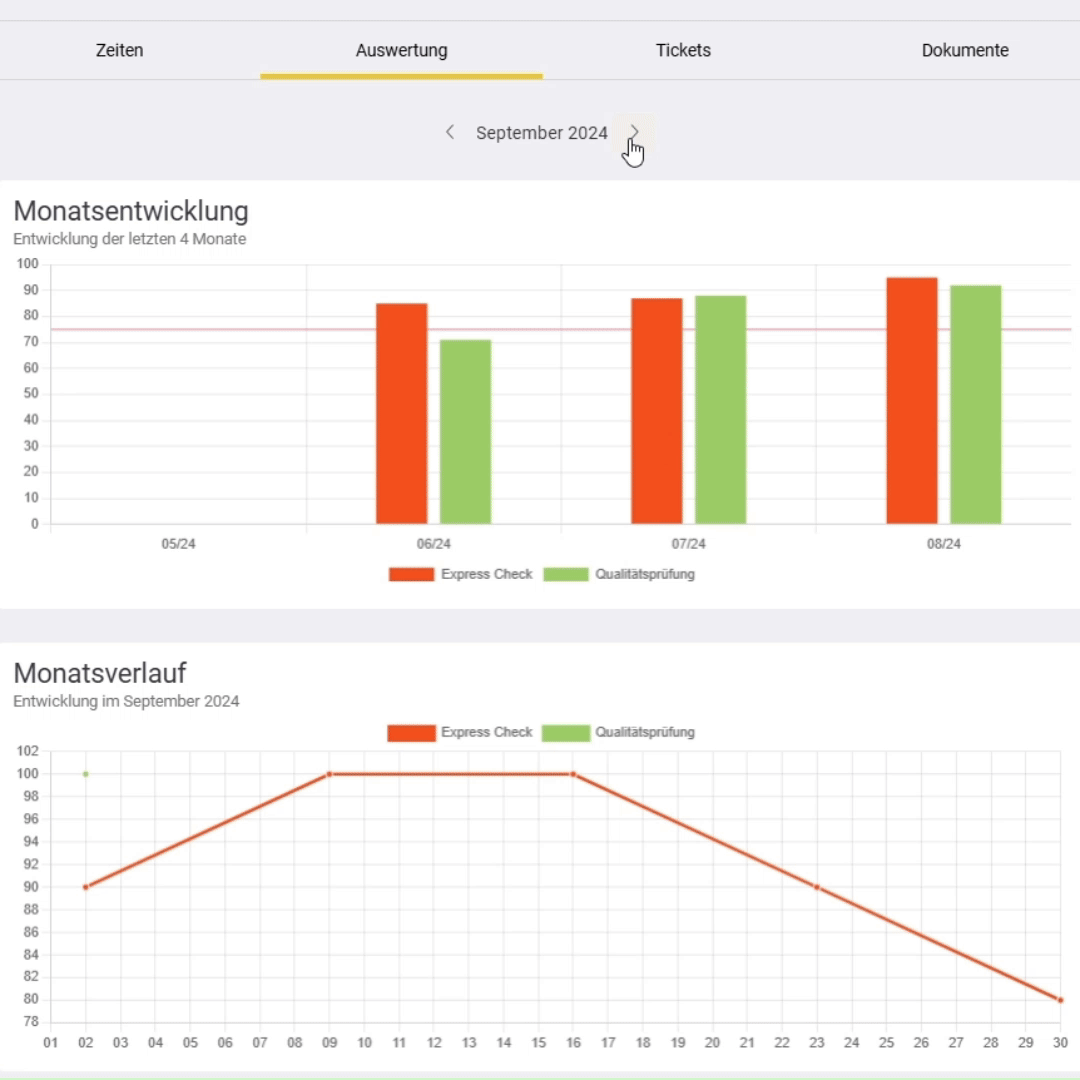
Task: Click the orange Express Check bar for 06/24
Action: coord(401,413)
